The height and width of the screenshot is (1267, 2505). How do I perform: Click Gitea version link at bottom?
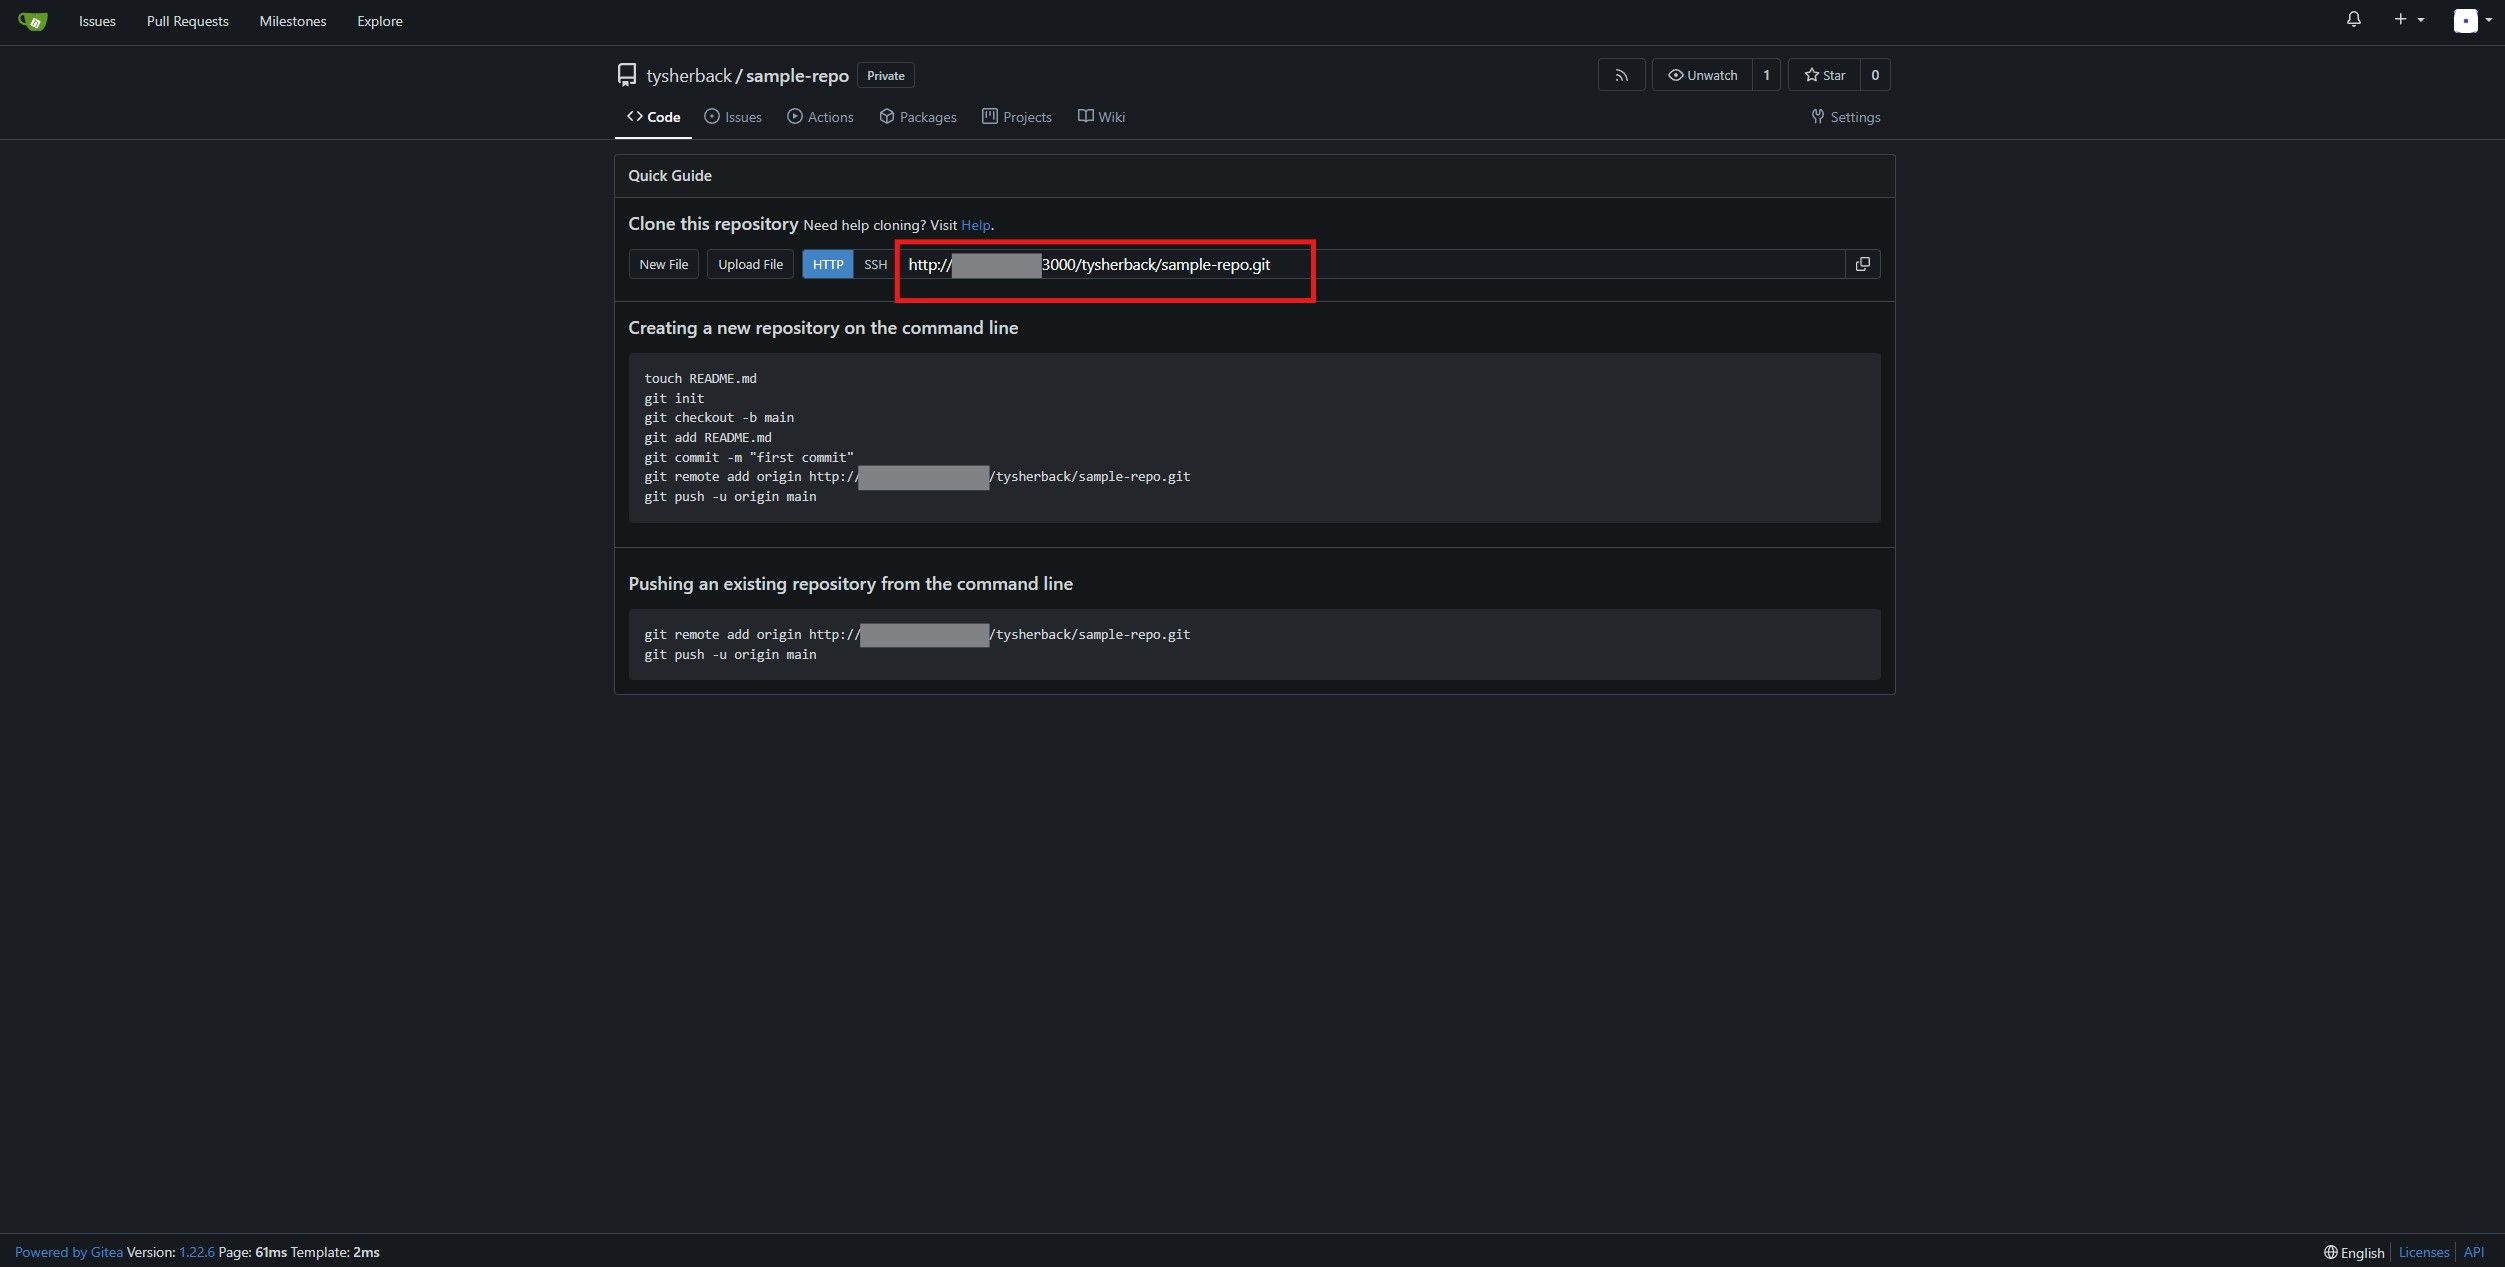click(195, 1249)
